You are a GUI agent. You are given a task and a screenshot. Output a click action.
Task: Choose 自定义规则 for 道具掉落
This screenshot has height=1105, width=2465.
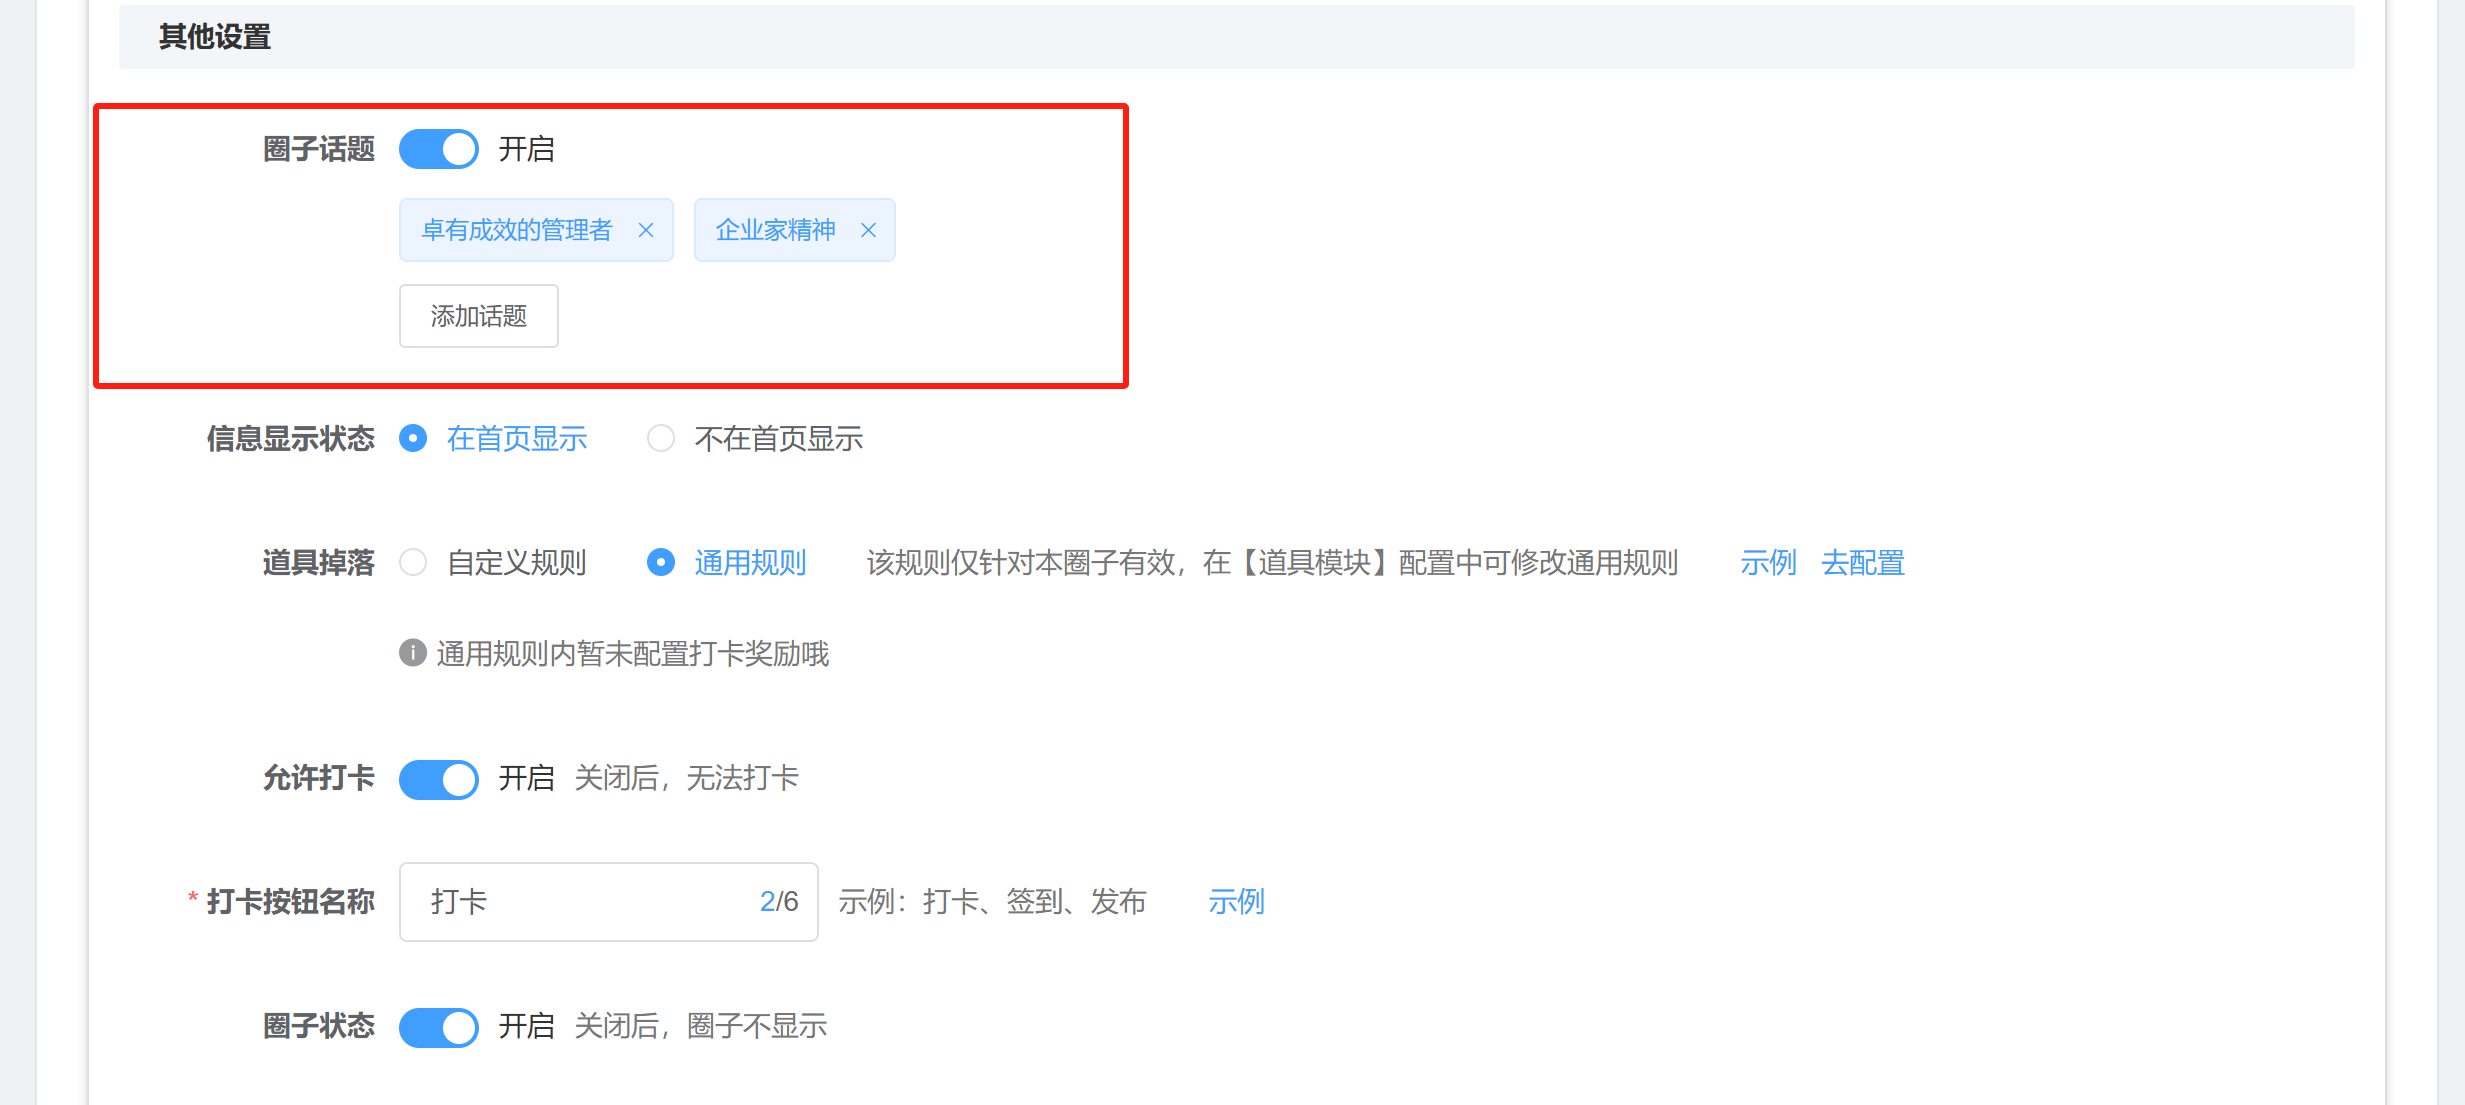(413, 563)
